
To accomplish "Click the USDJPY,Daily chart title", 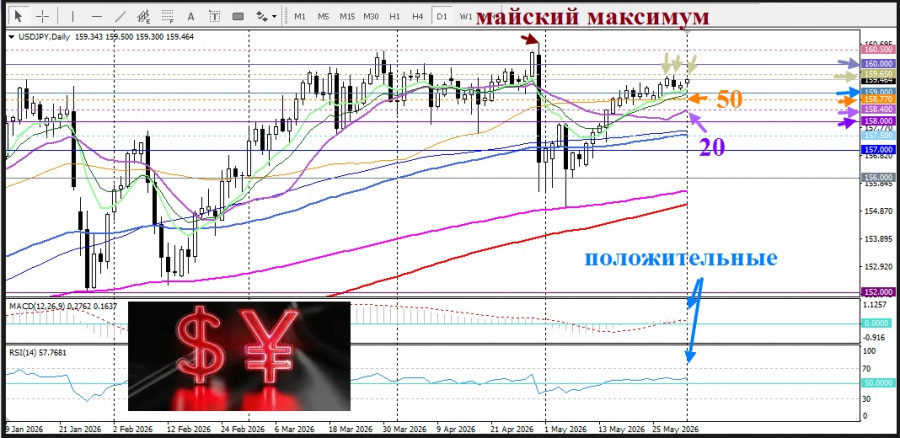I will 44,36.
